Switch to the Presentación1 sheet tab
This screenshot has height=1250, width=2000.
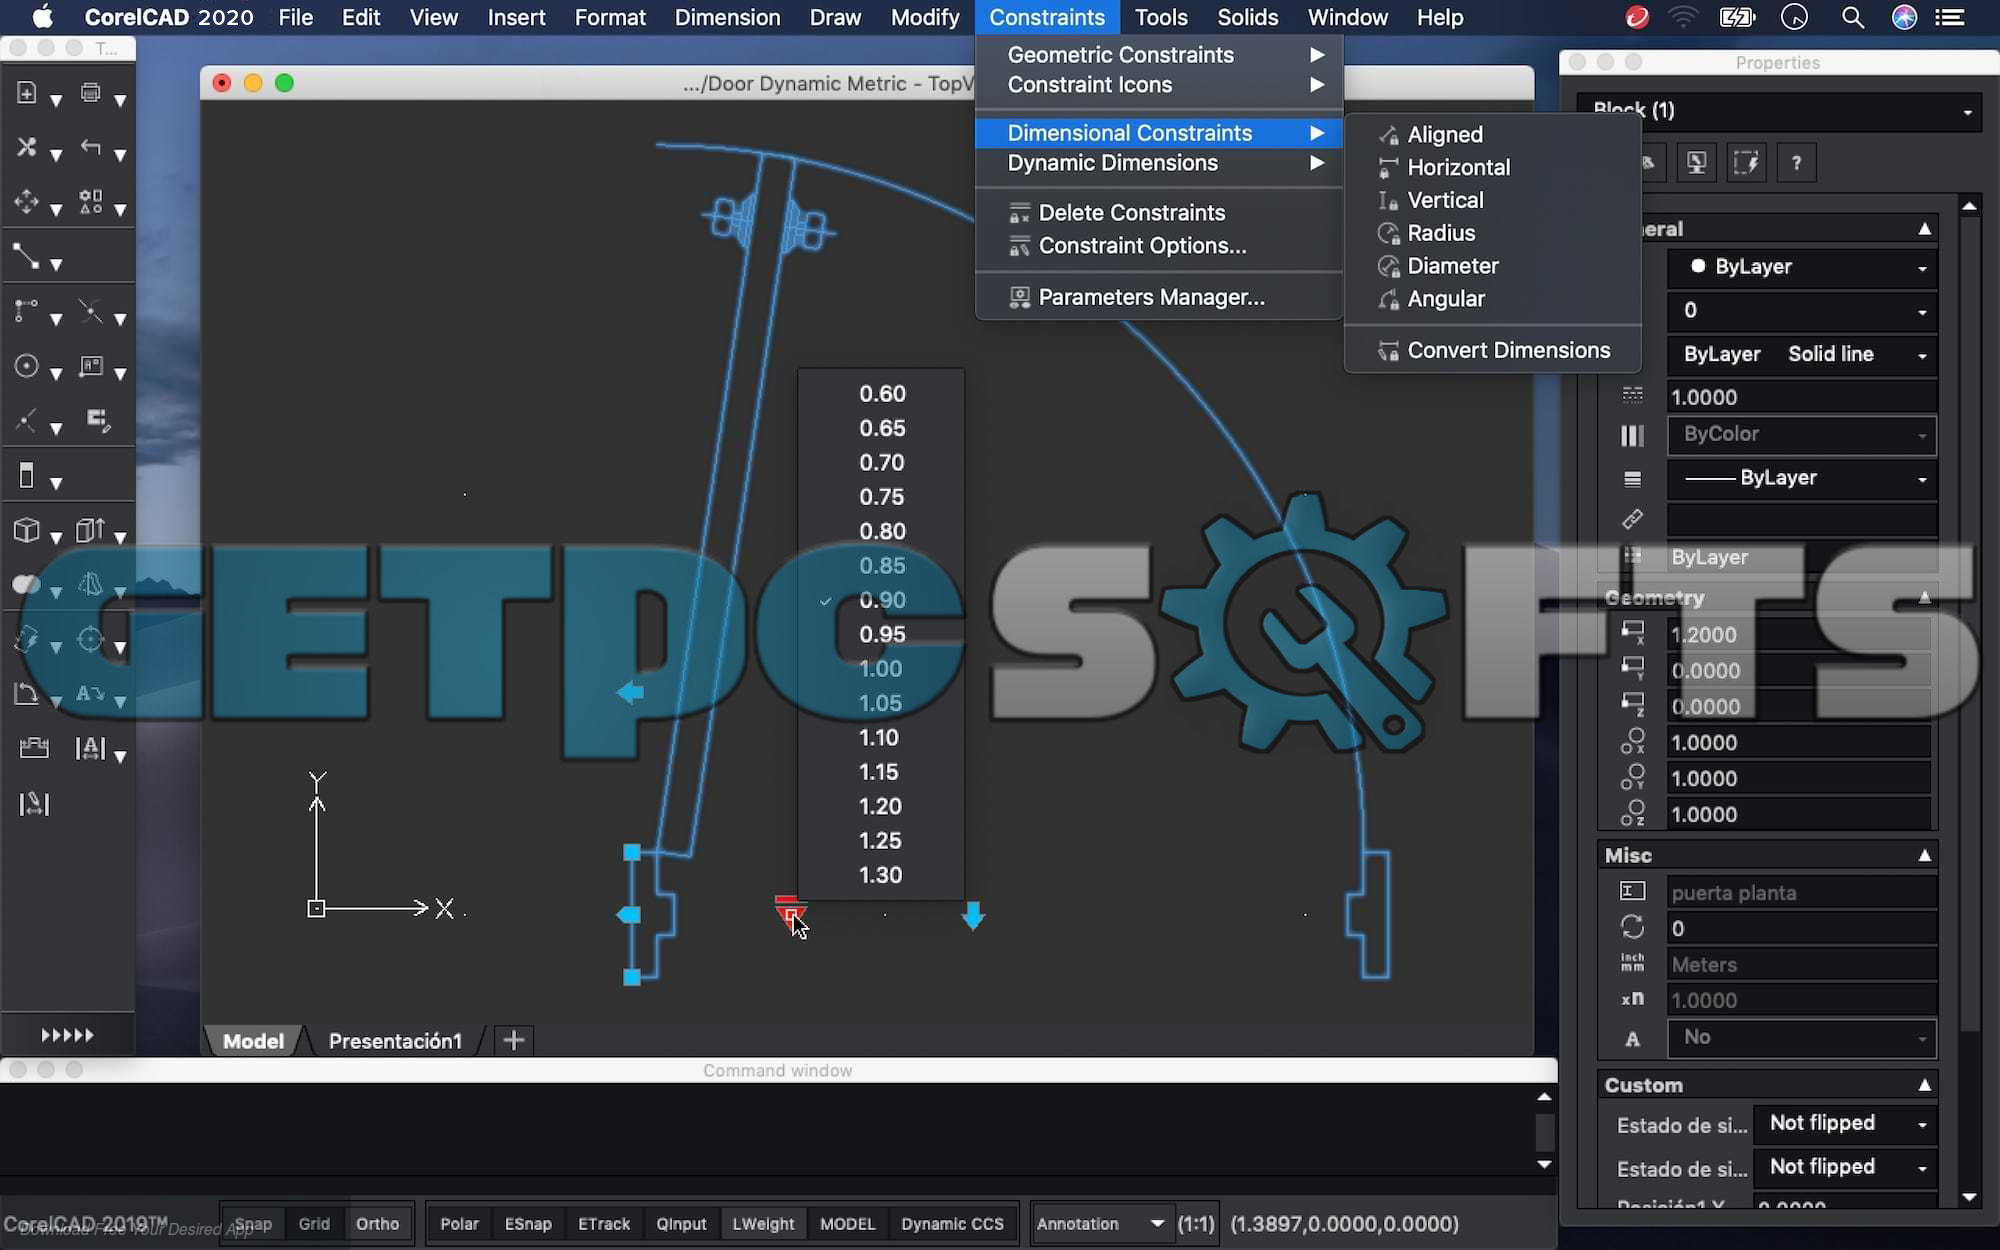point(395,1041)
